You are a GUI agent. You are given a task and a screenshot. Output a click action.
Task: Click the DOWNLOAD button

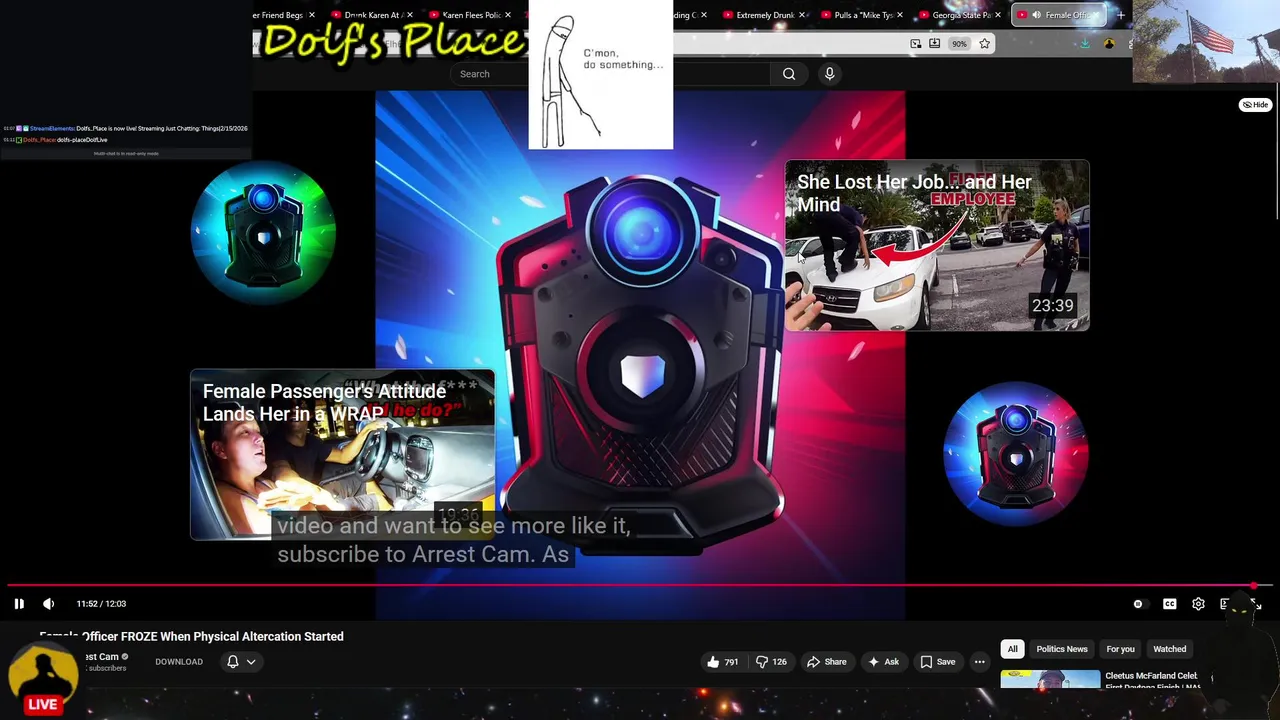(x=179, y=662)
